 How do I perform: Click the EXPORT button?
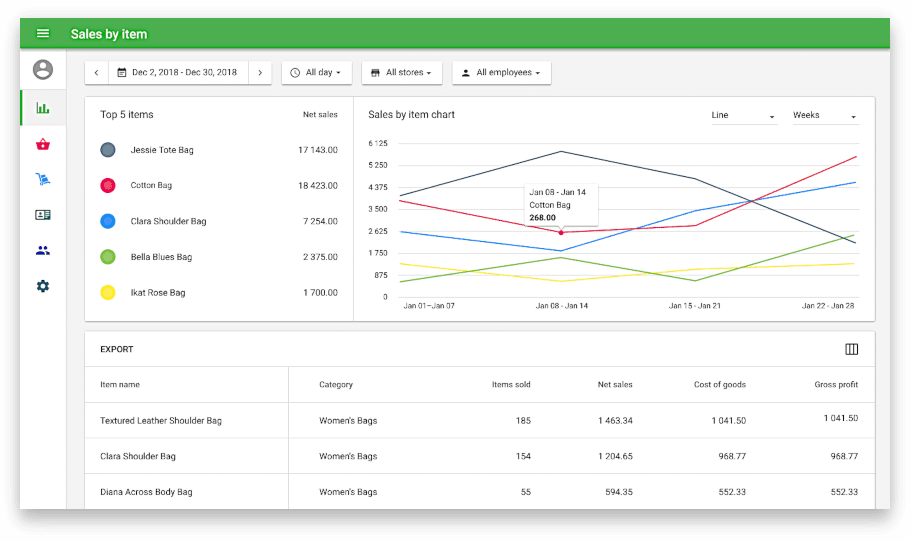coord(117,350)
